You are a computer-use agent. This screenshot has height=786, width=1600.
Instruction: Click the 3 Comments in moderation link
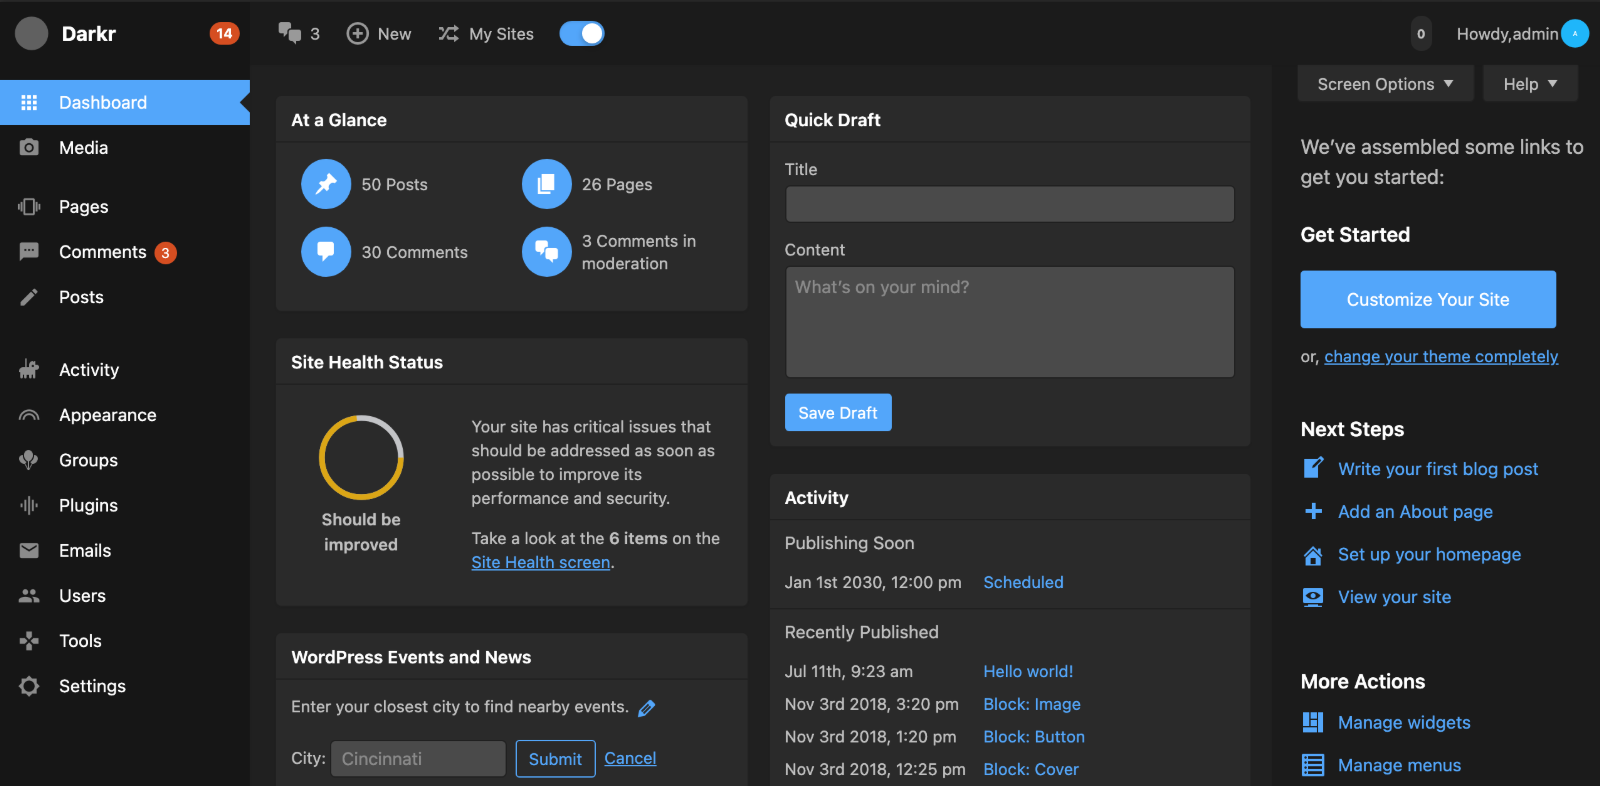[639, 252]
